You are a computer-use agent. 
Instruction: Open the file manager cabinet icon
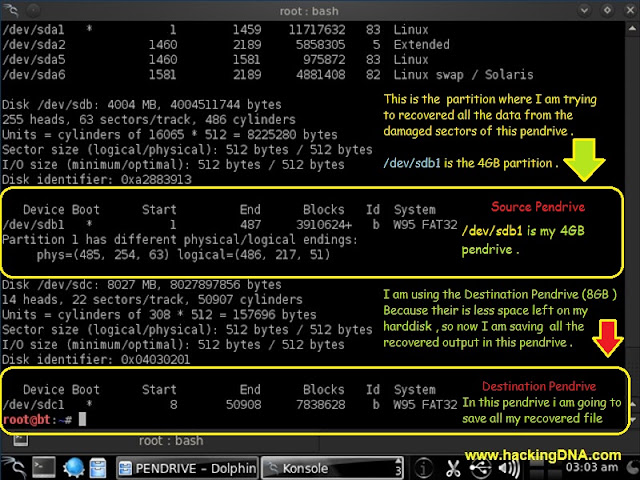(98, 468)
